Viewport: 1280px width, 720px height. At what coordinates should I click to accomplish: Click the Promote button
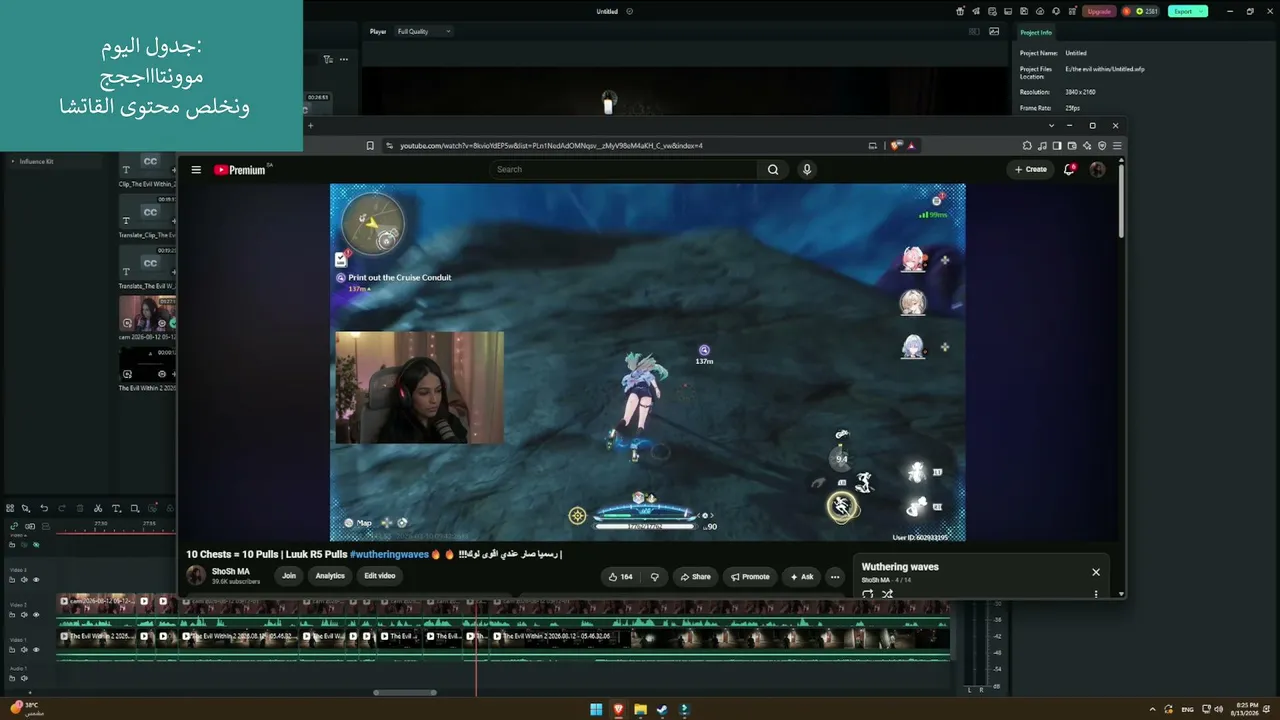tap(750, 577)
